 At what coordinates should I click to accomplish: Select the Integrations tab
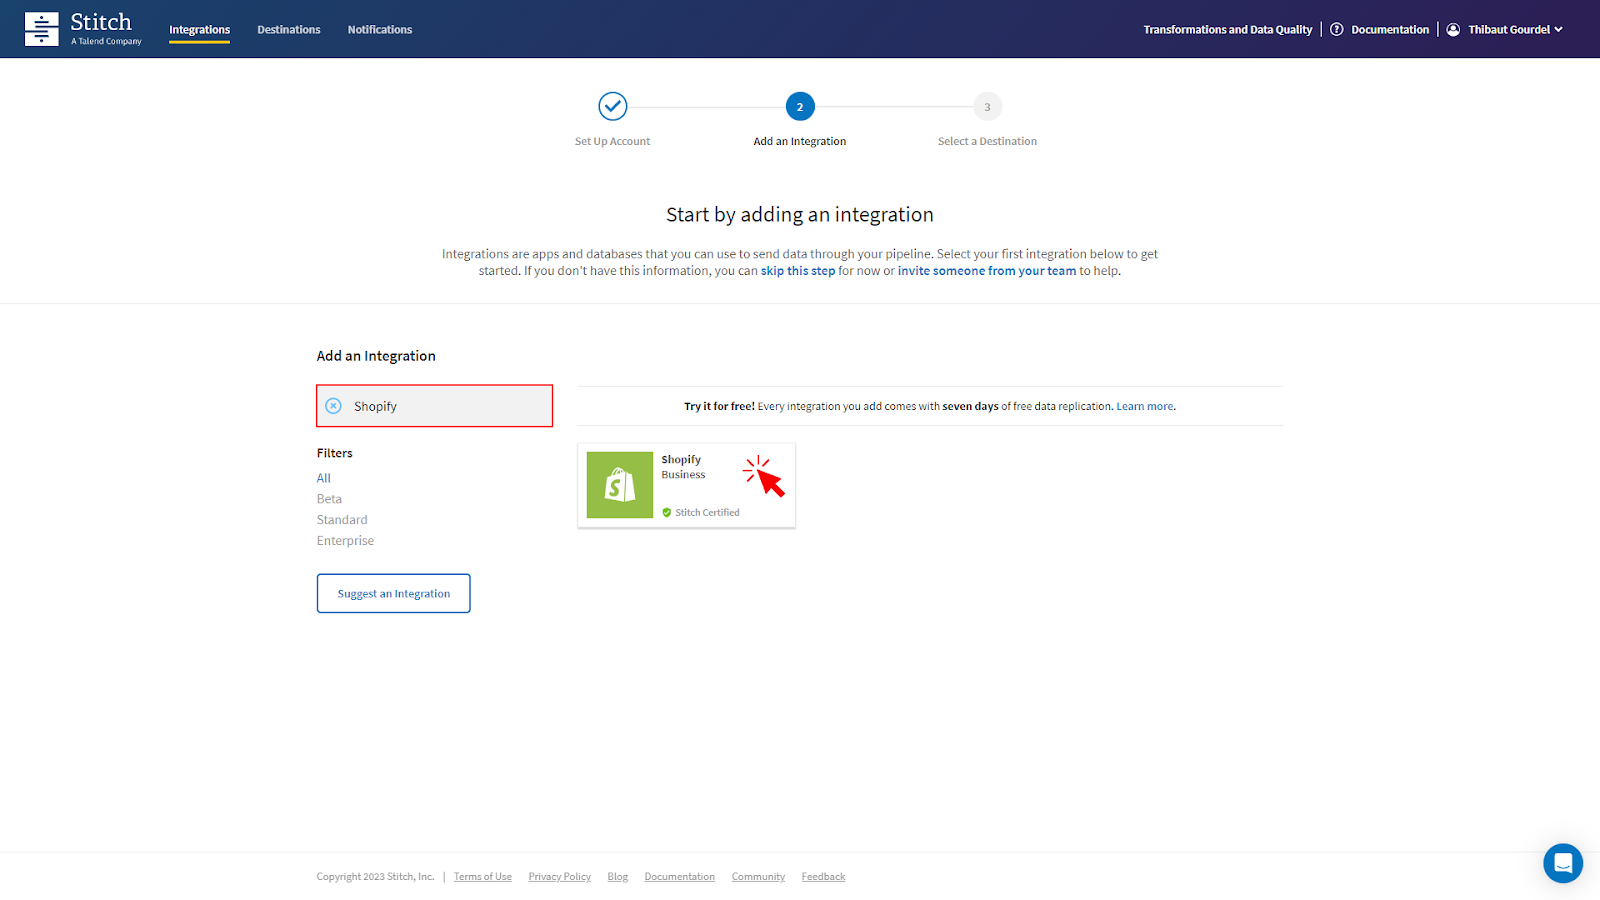tap(199, 30)
